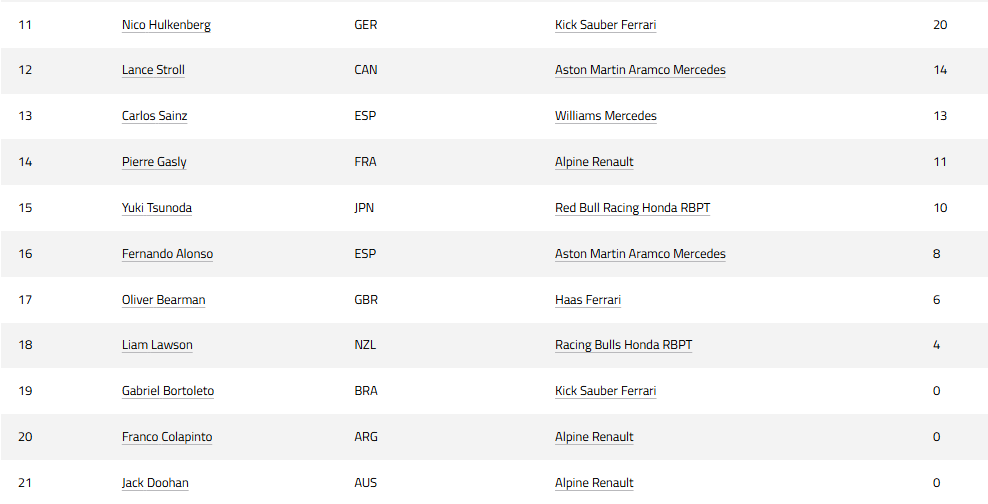Image resolution: width=988 pixels, height=504 pixels.
Task: Open Liam Lawson driver link
Action: tap(158, 345)
